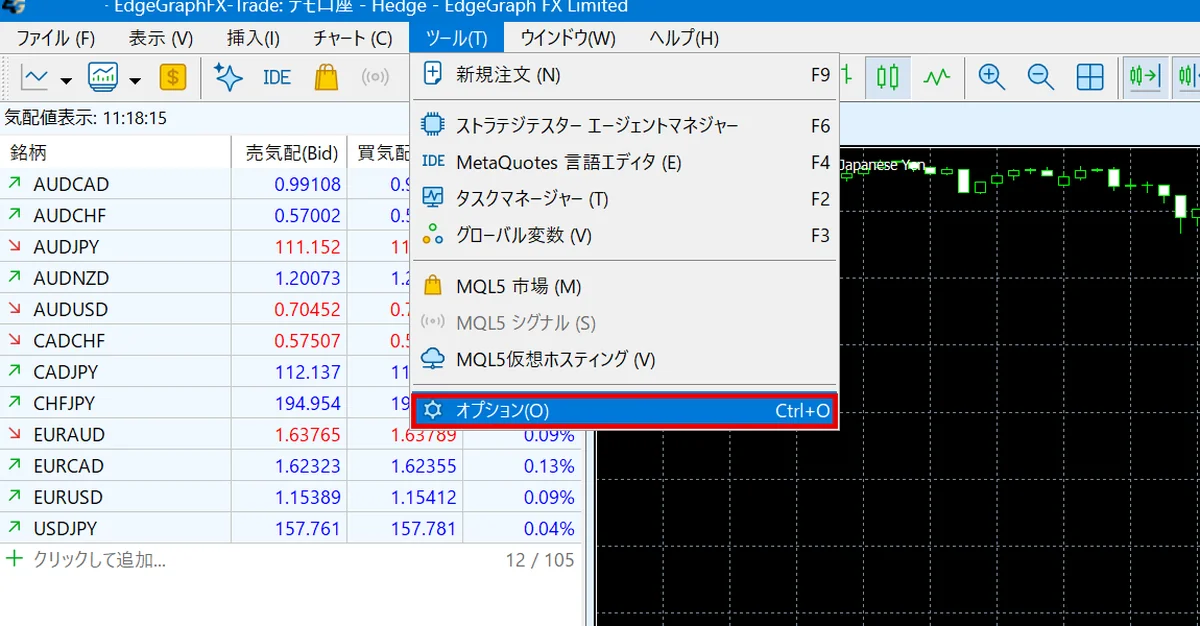This screenshot has width=1200, height=626.
Task: Click the USDJPY ask value 157.781
Action: point(423,529)
